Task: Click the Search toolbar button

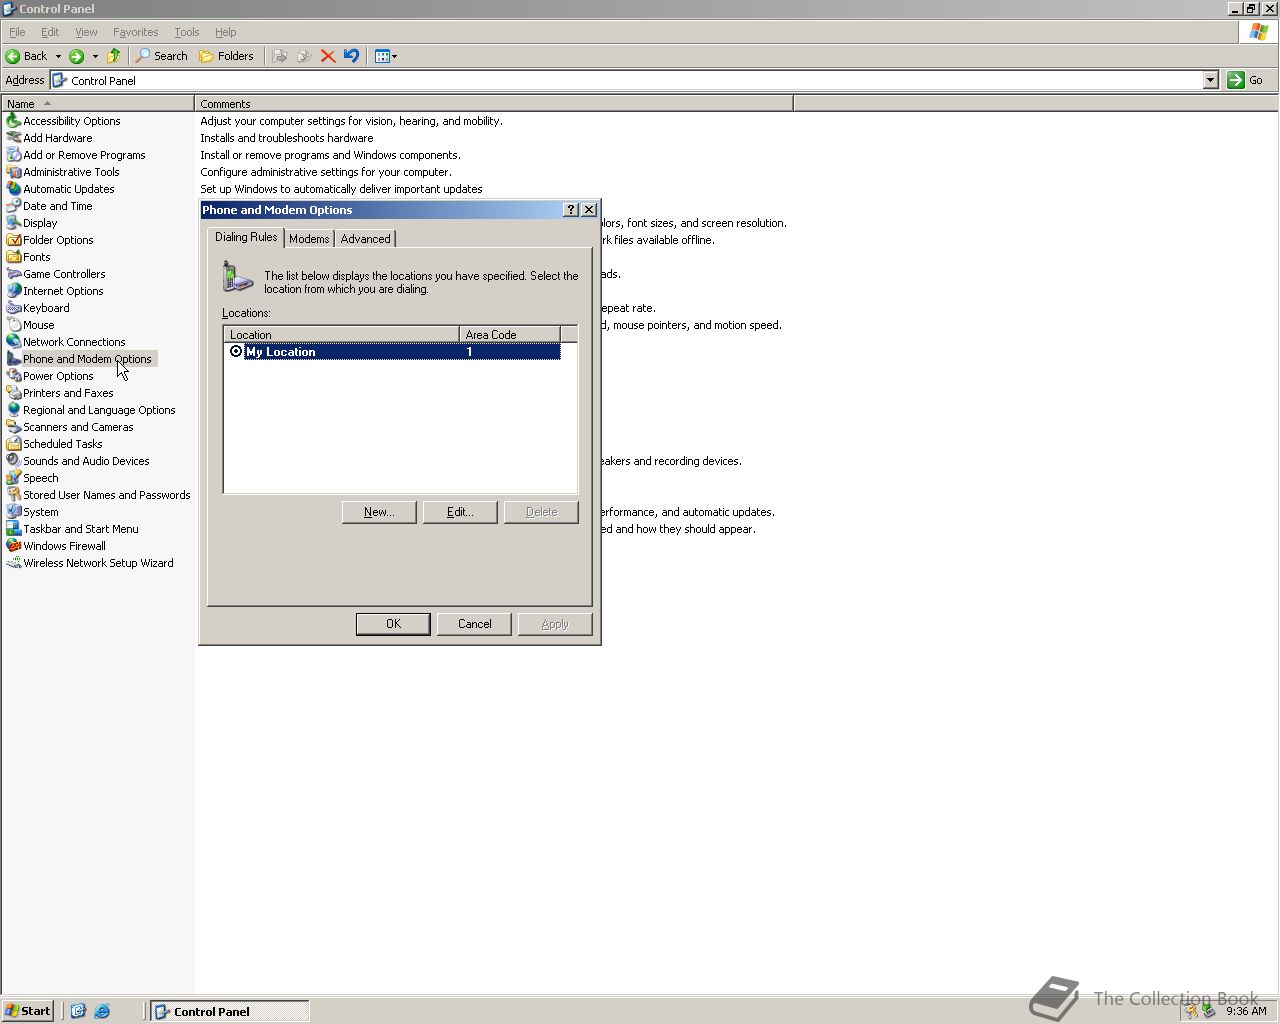Action: coord(162,56)
